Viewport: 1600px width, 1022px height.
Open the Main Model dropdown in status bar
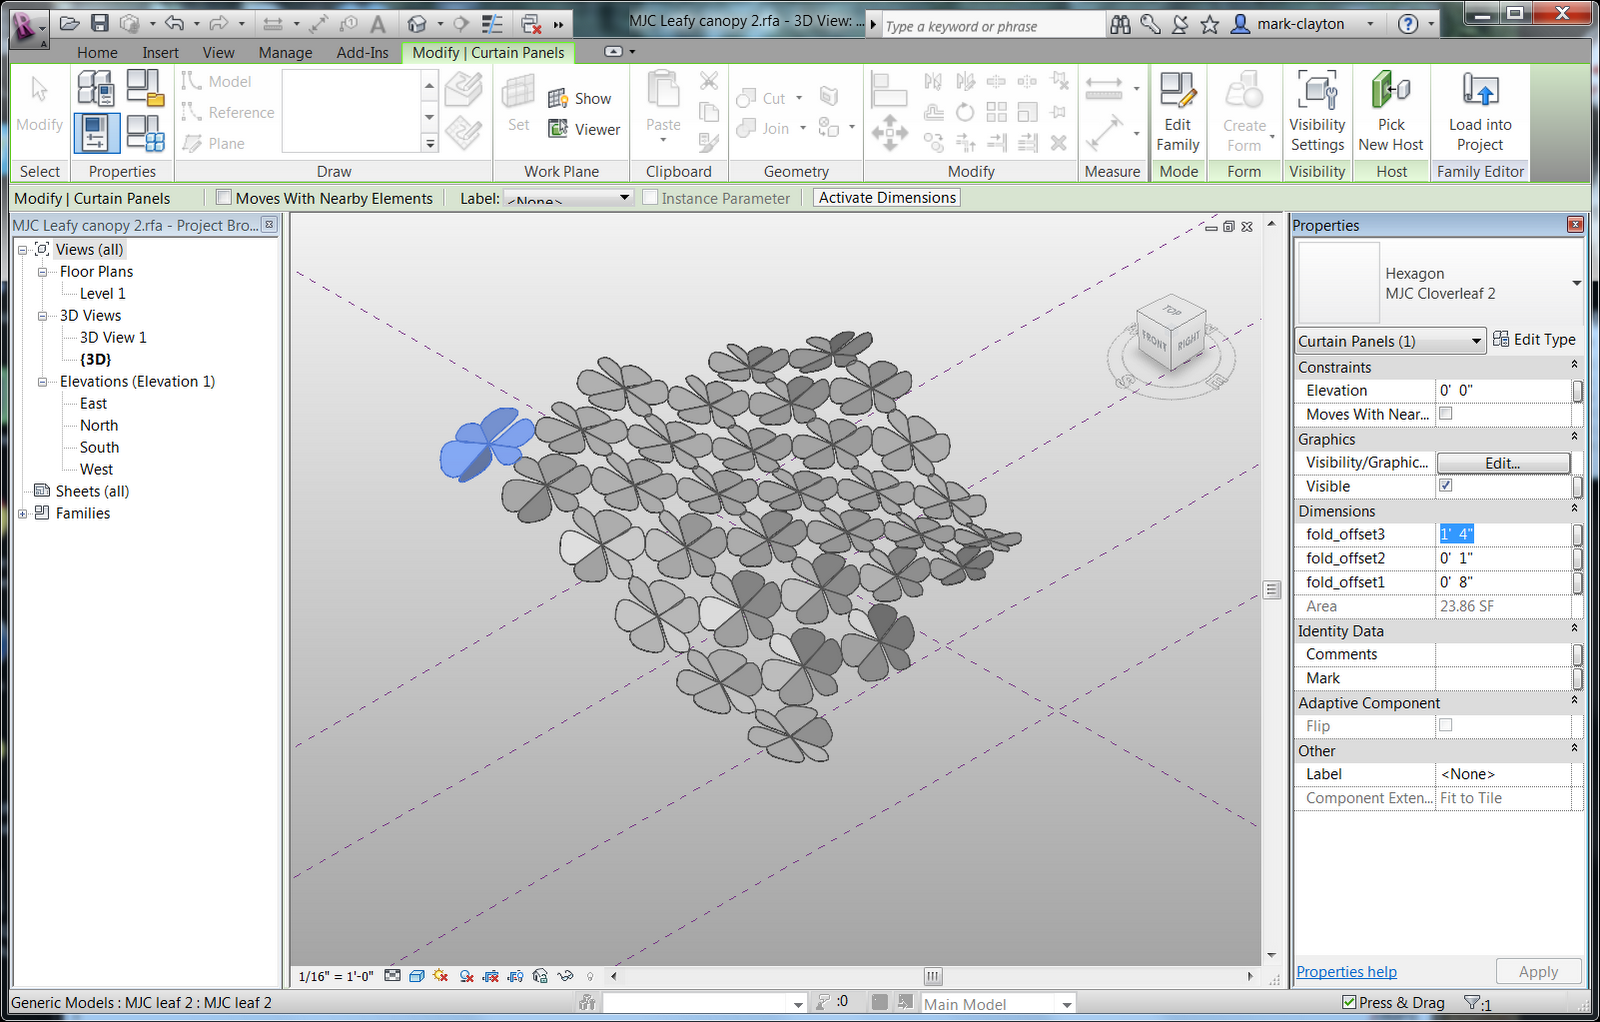pos(996,1003)
